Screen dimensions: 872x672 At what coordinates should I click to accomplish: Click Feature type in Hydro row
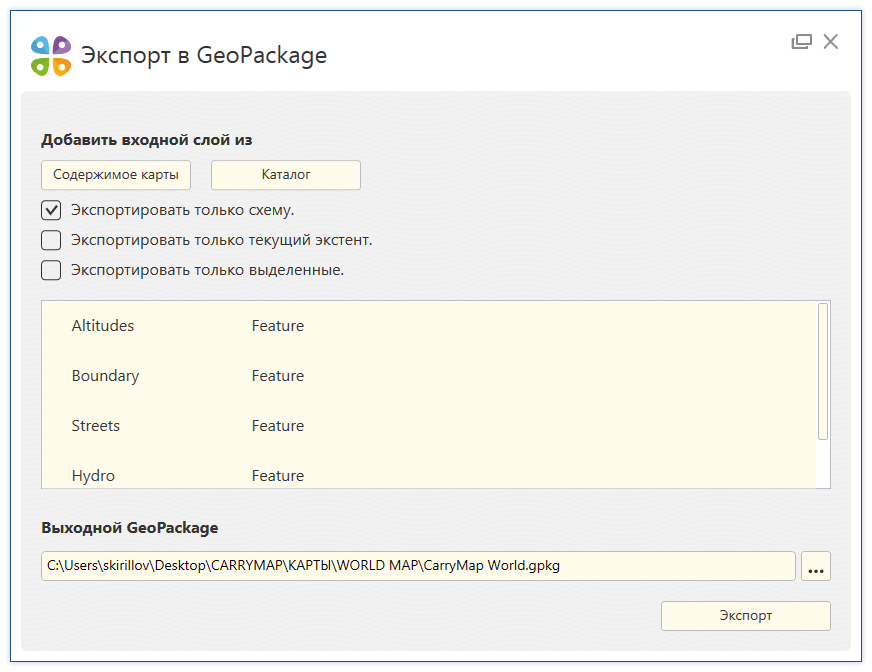(x=278, y=476)
